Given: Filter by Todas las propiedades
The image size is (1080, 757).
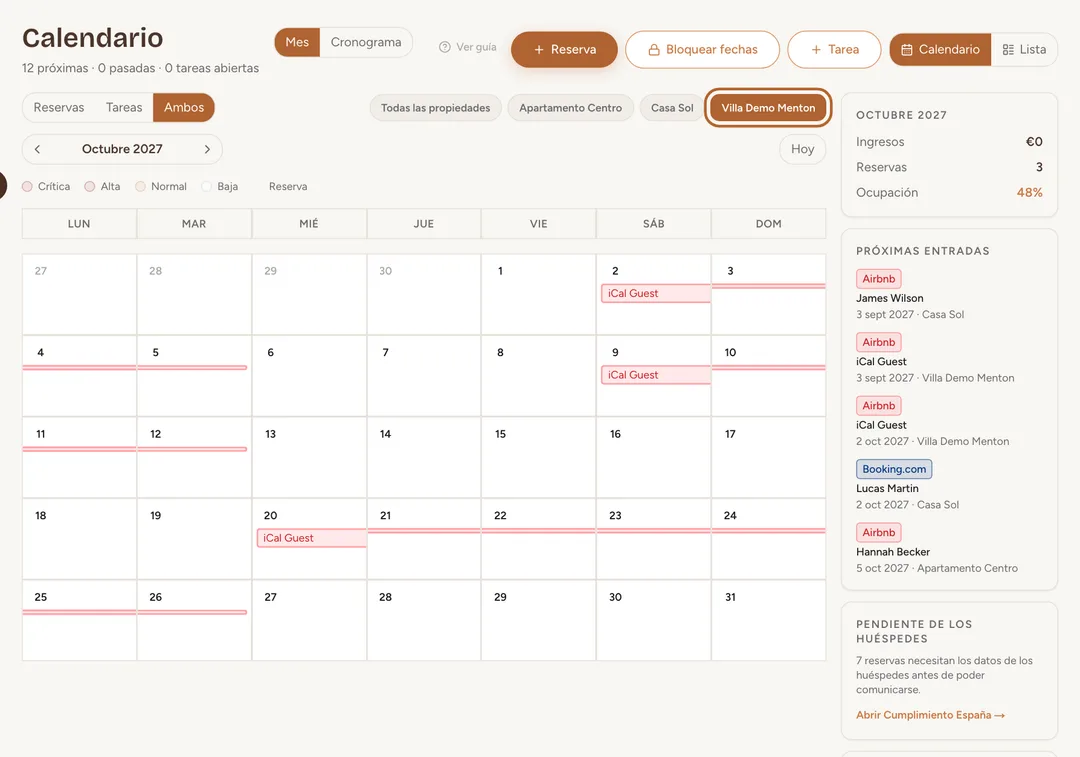Looking at the screenshot, I should point(435,107).
